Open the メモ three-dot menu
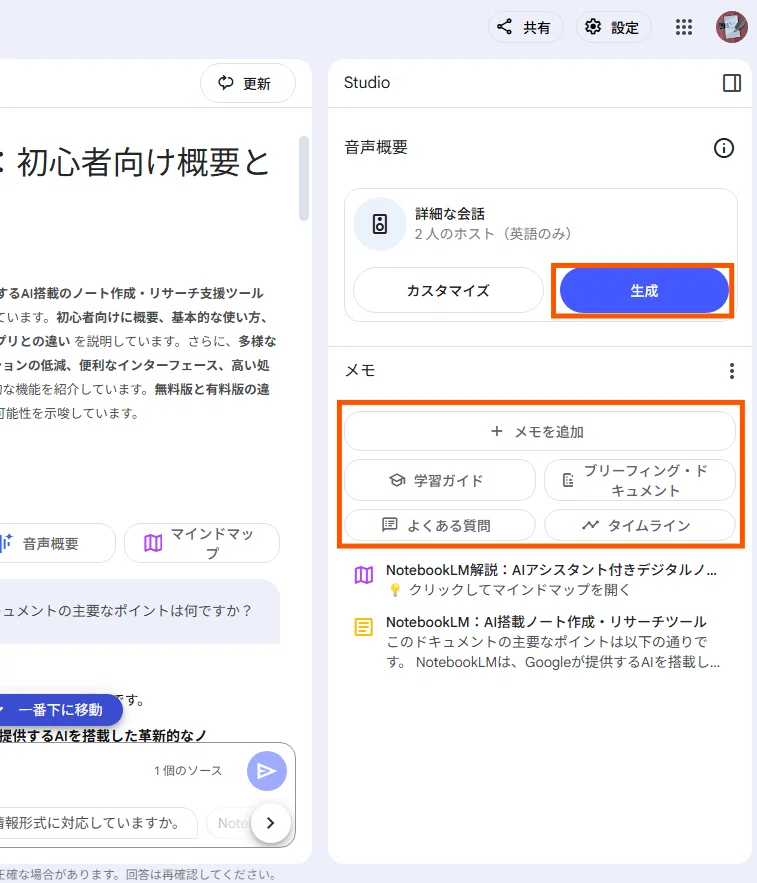The width and height of the screenshot is (757, 883). click(732, 371)
